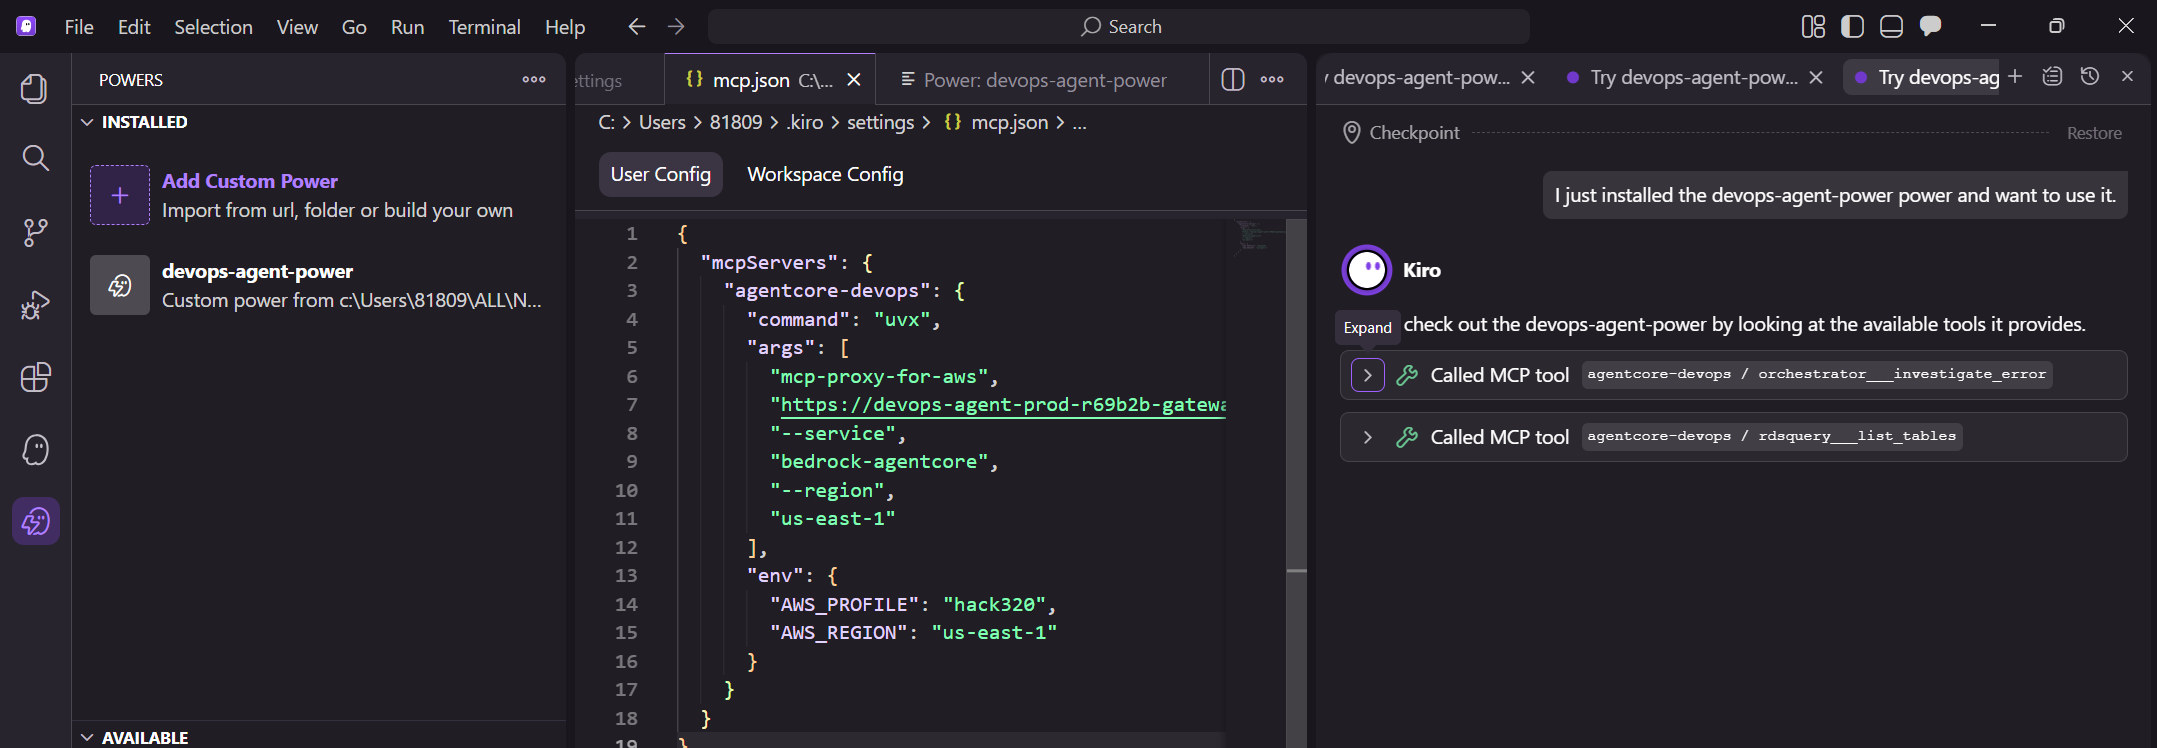Split the editor to the right

click(x=1232, y=80)
